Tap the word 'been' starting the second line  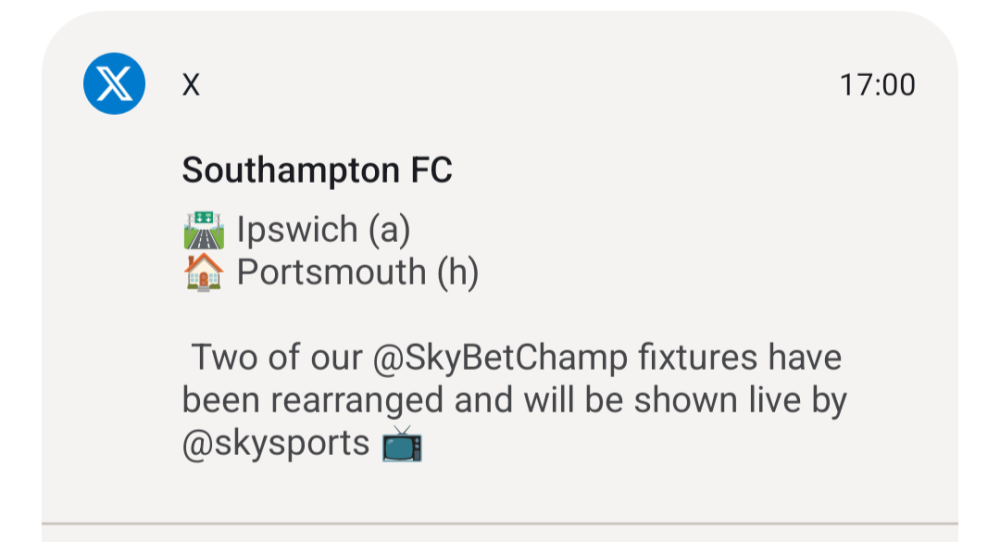tap(220, 401)
